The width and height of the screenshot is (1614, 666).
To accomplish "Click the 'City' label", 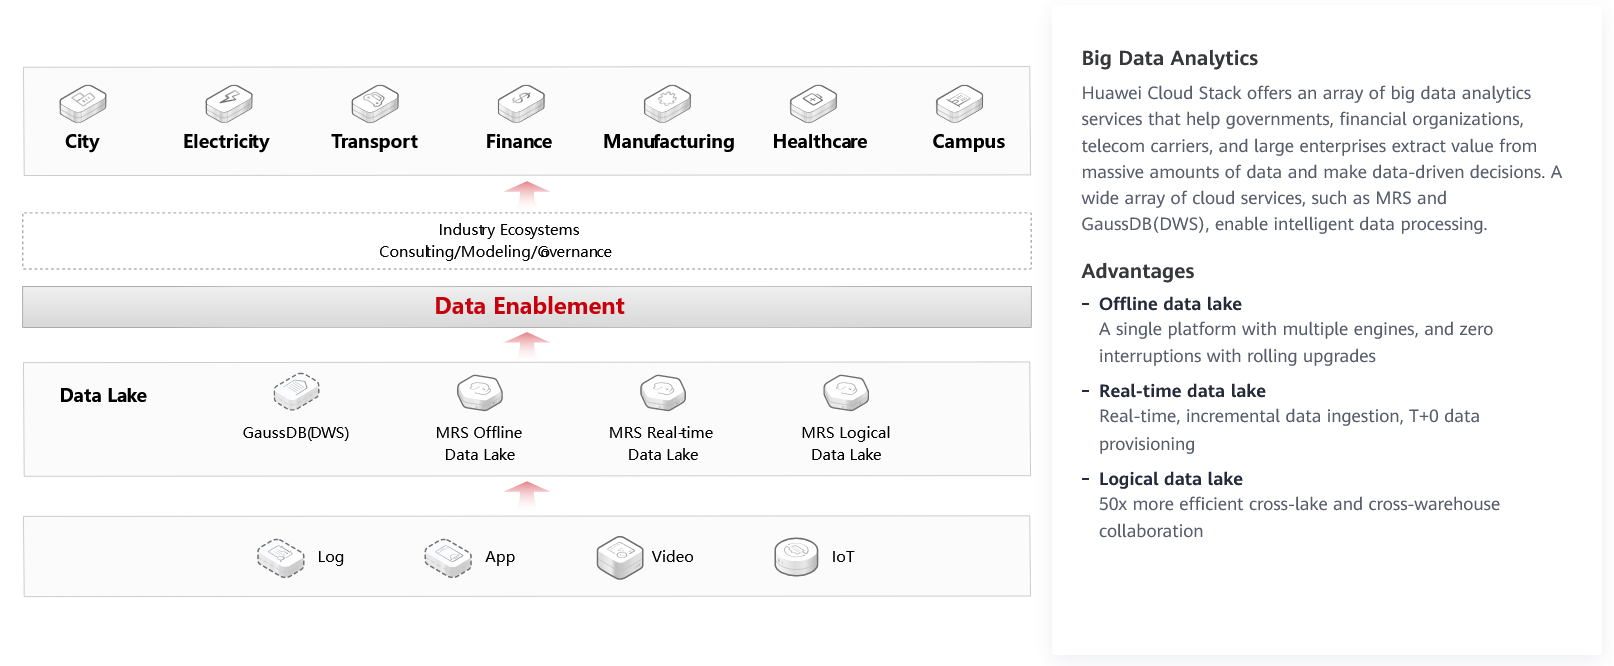I will [82, 142].
